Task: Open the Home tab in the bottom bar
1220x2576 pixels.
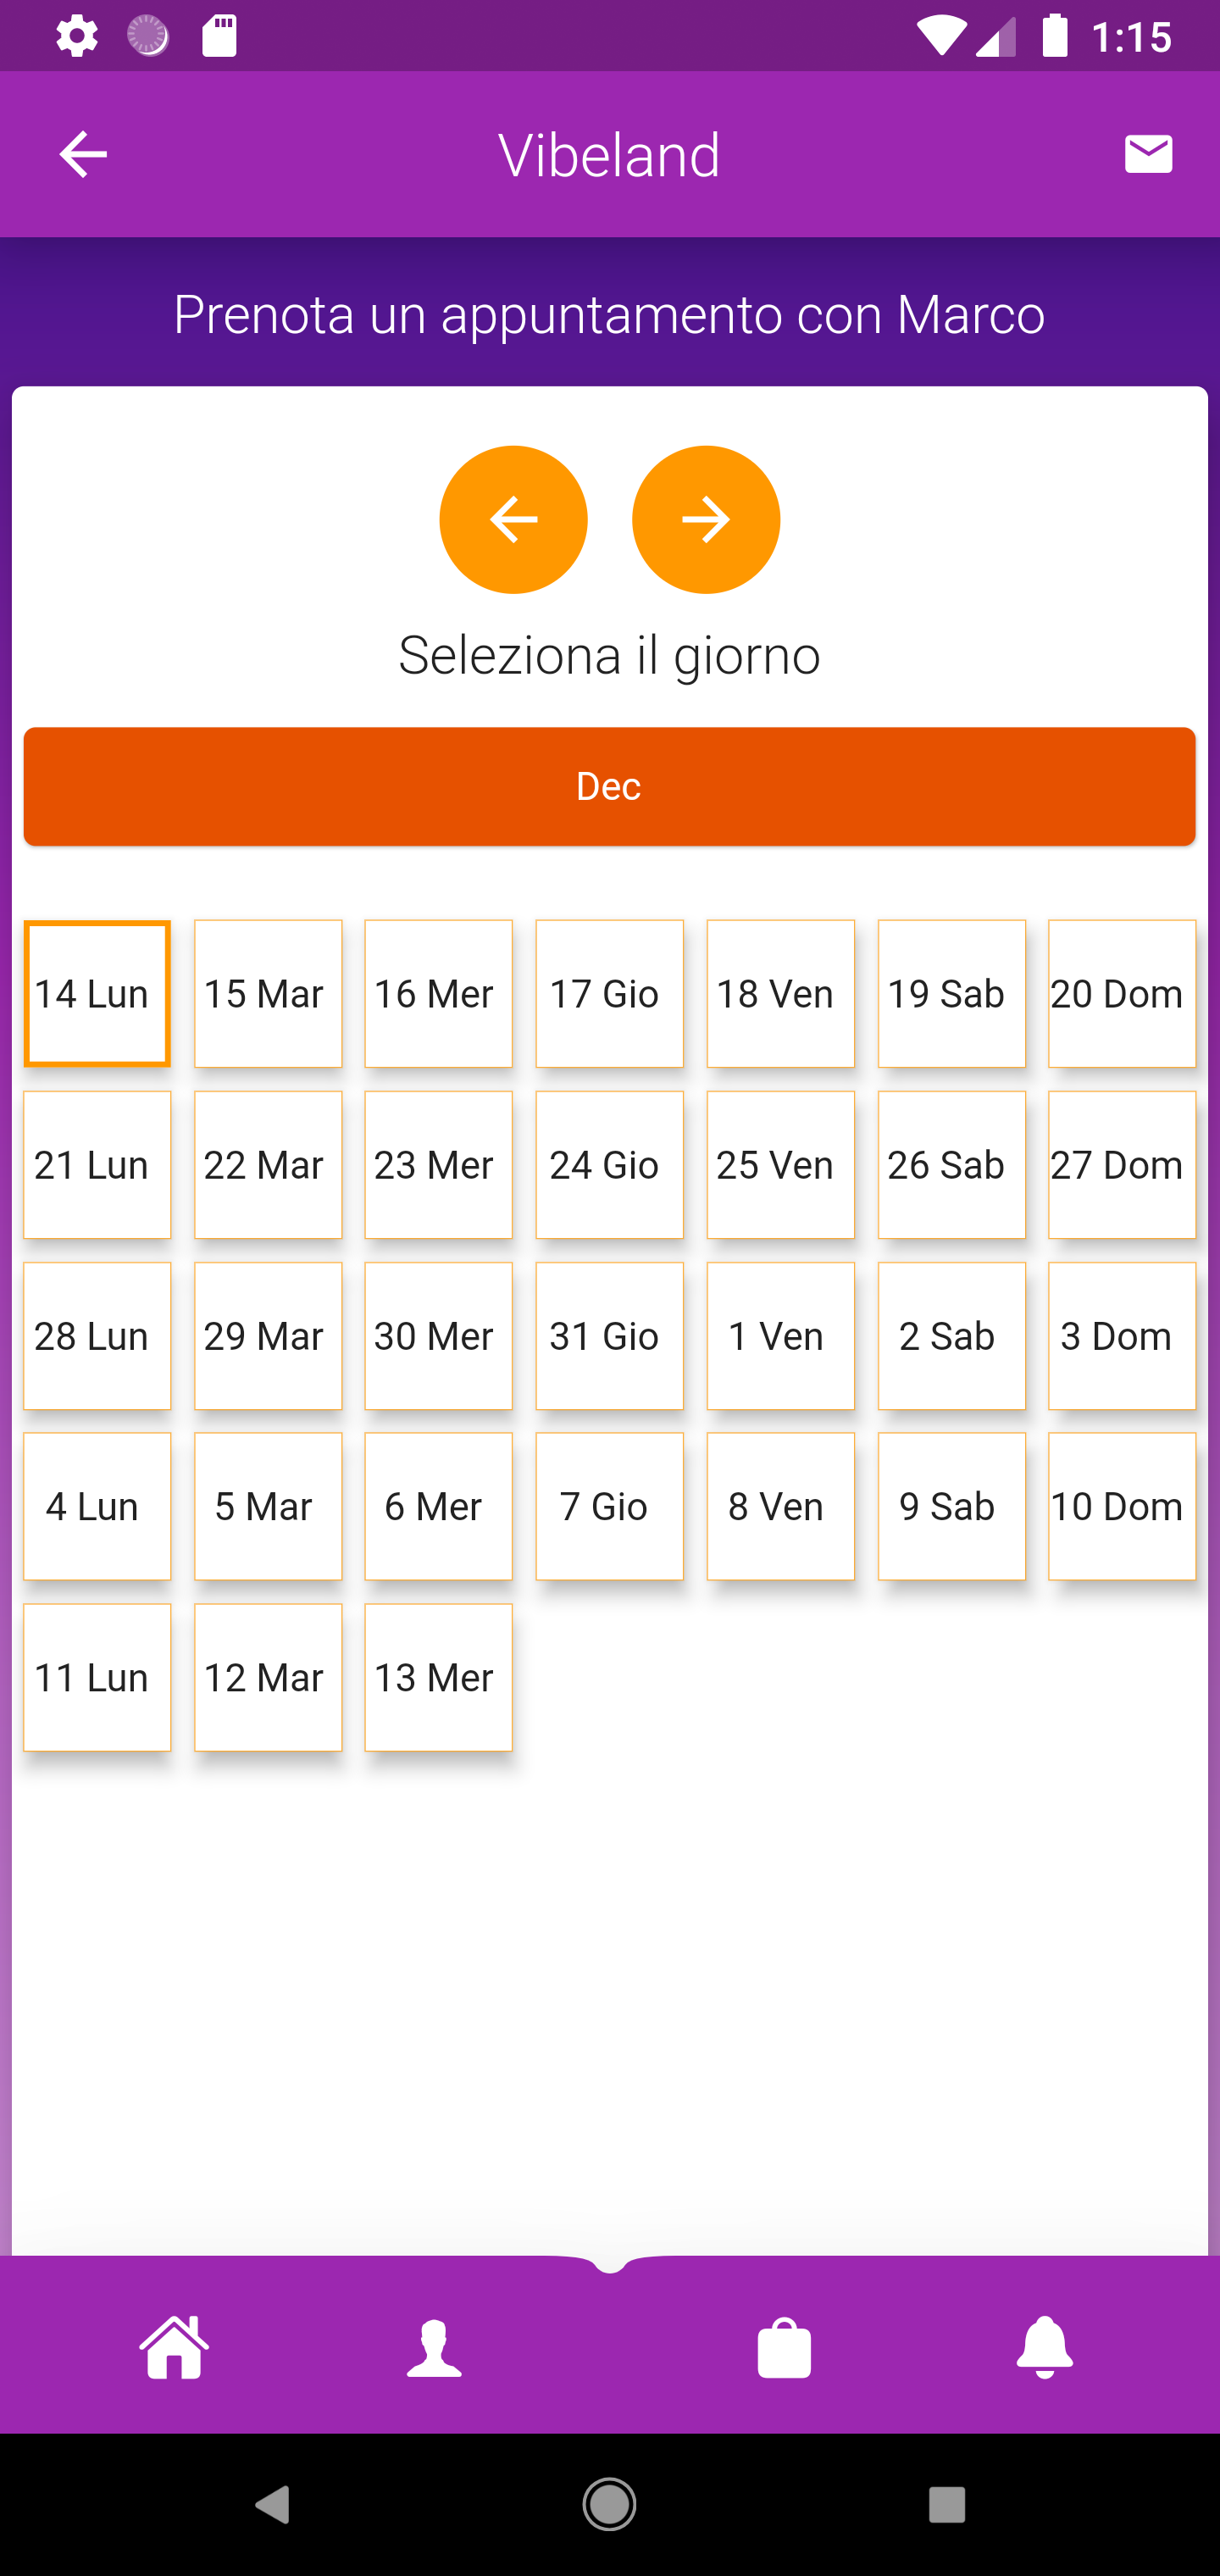Action: 175,2346
